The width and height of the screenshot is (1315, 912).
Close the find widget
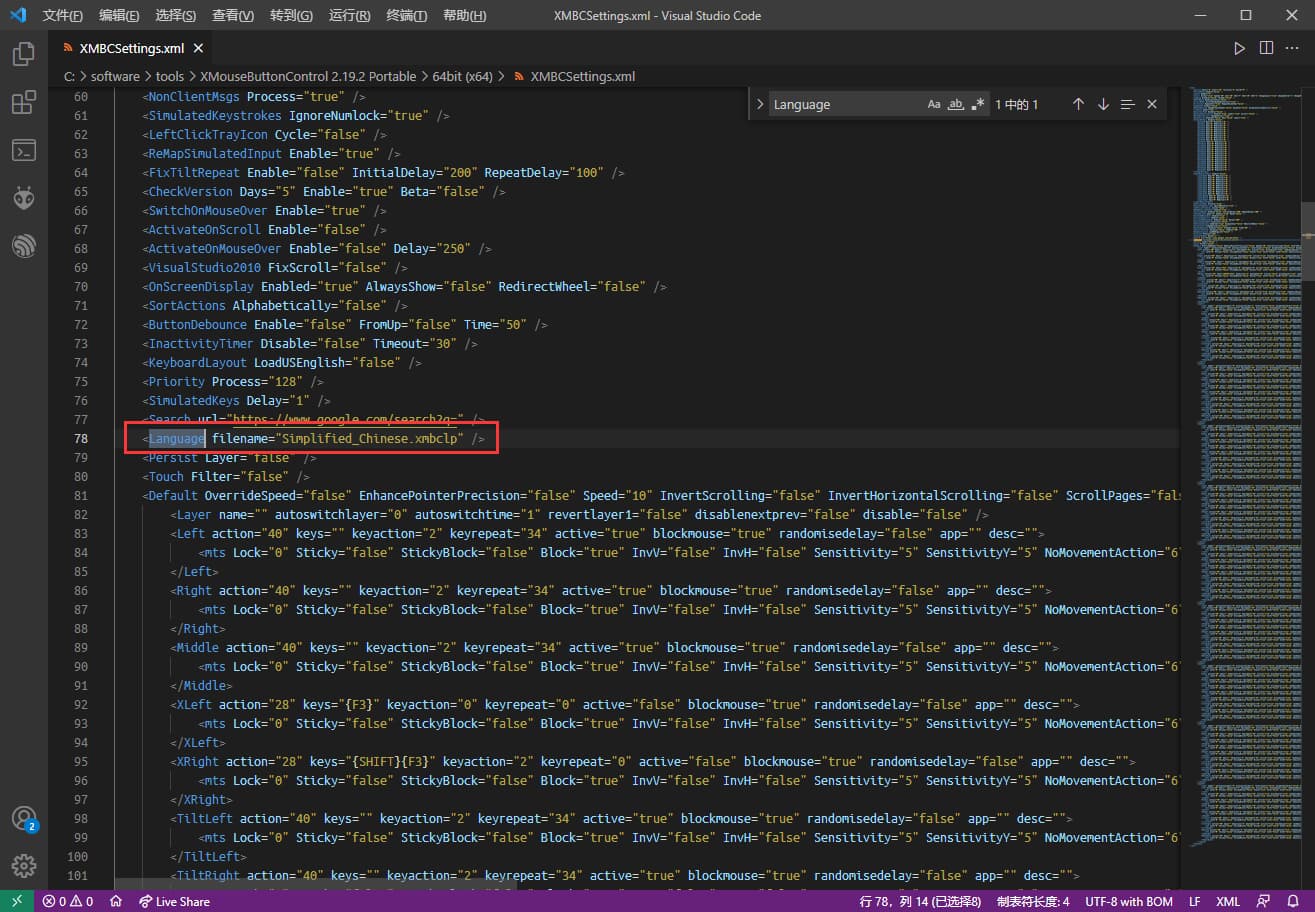(1151, 104)
